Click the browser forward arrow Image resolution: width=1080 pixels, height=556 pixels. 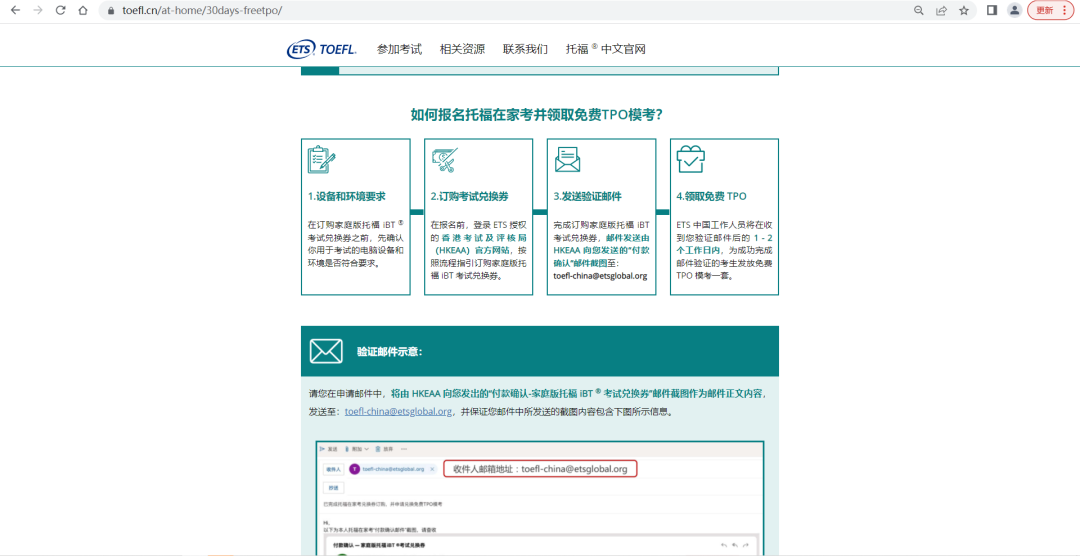[38, 10]
